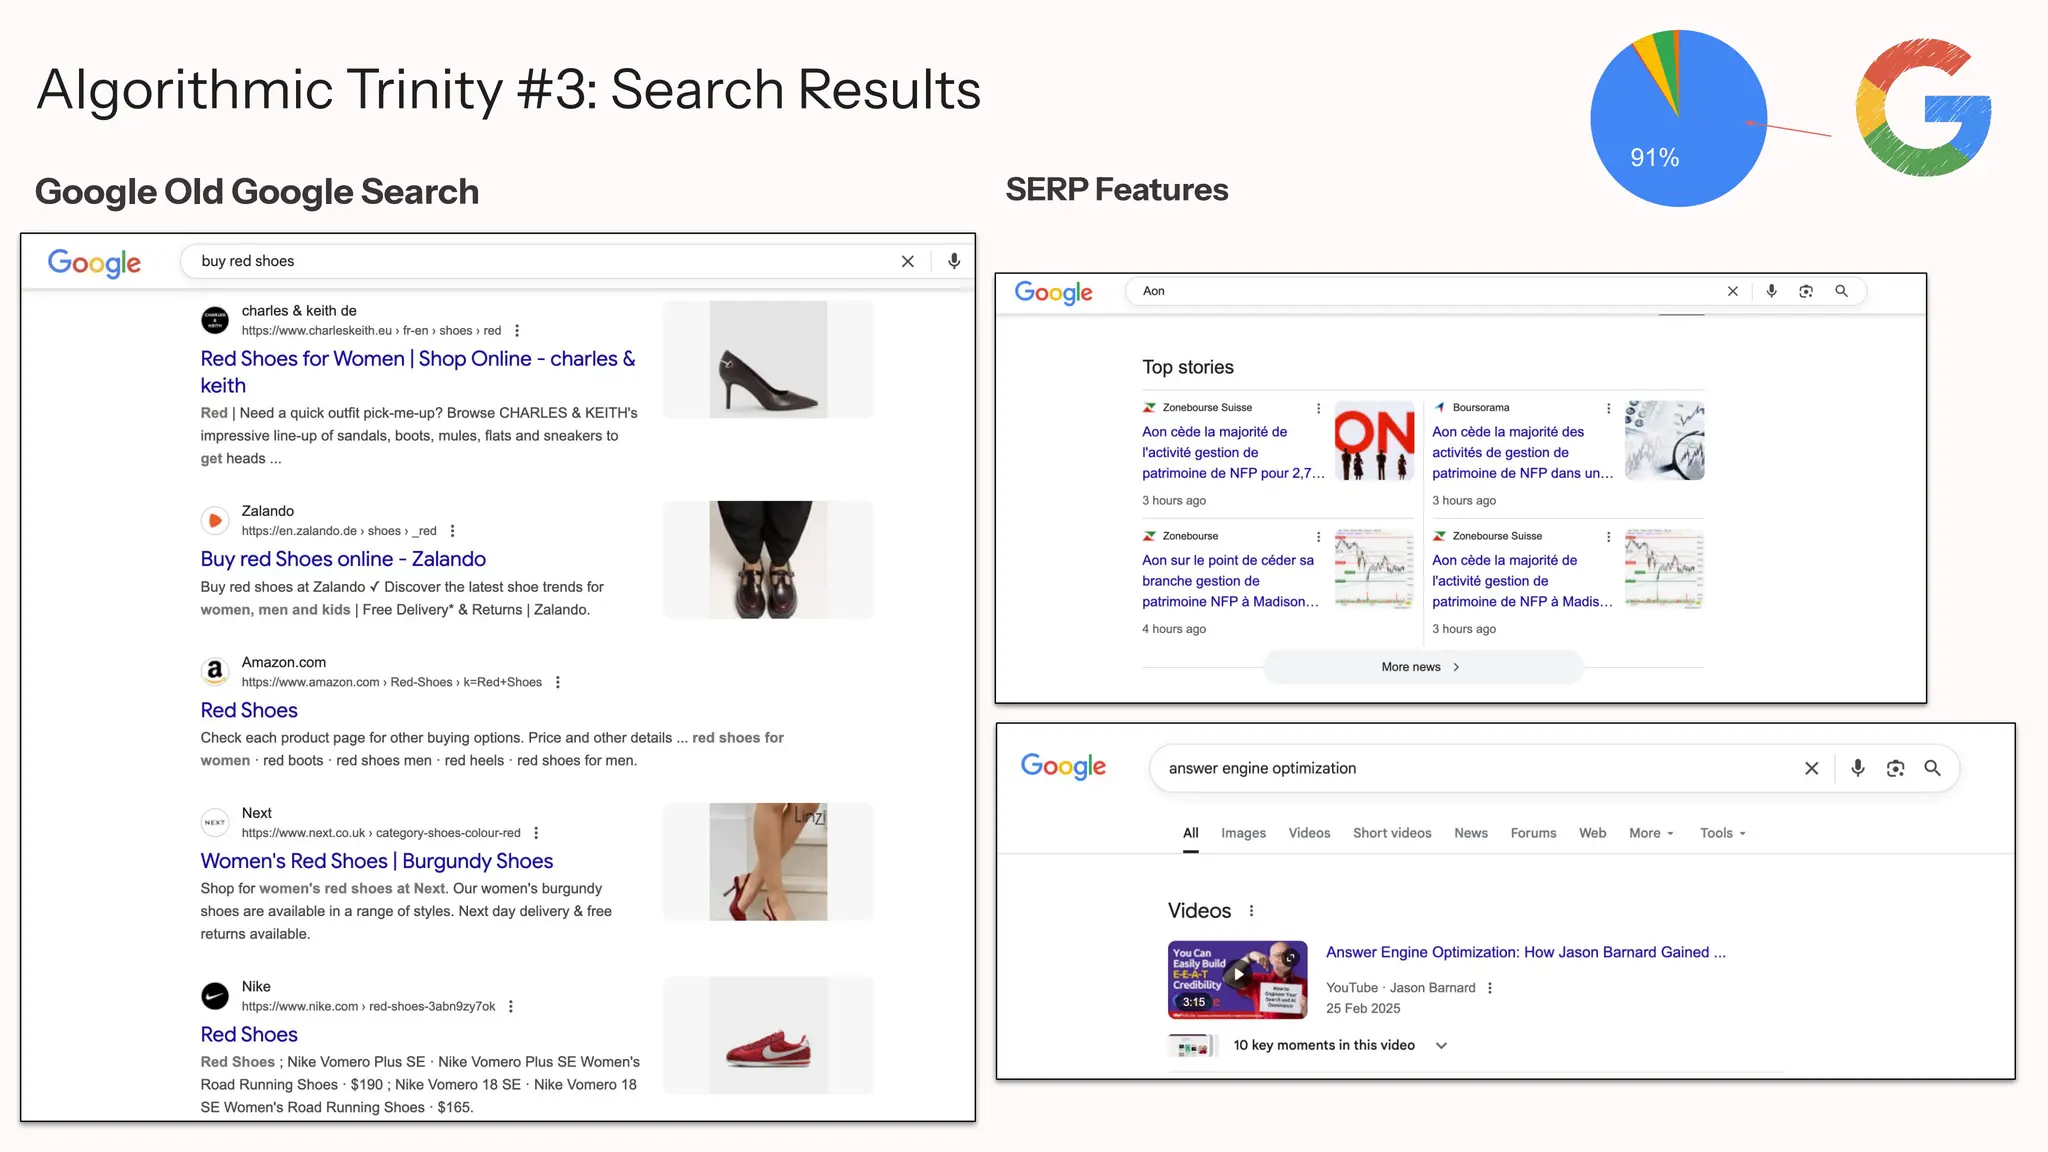Click the 'Aon' search input field
This screenshot has width=2048, height=1152.
[1428, 291]
